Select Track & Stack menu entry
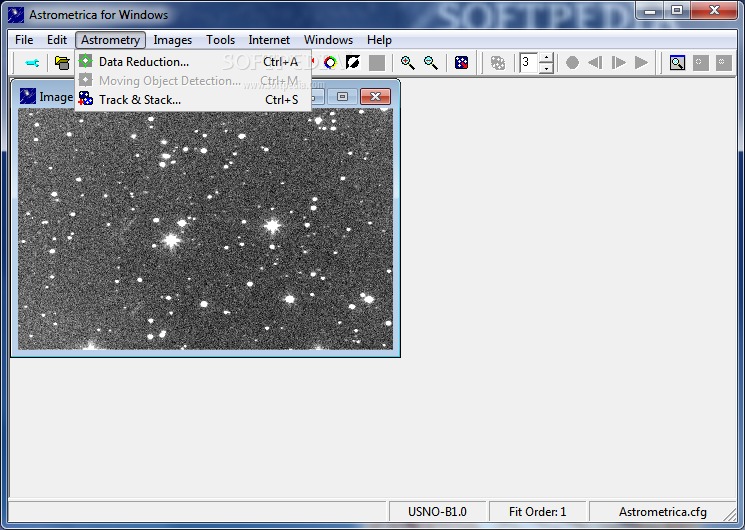 tap(139, 100)
